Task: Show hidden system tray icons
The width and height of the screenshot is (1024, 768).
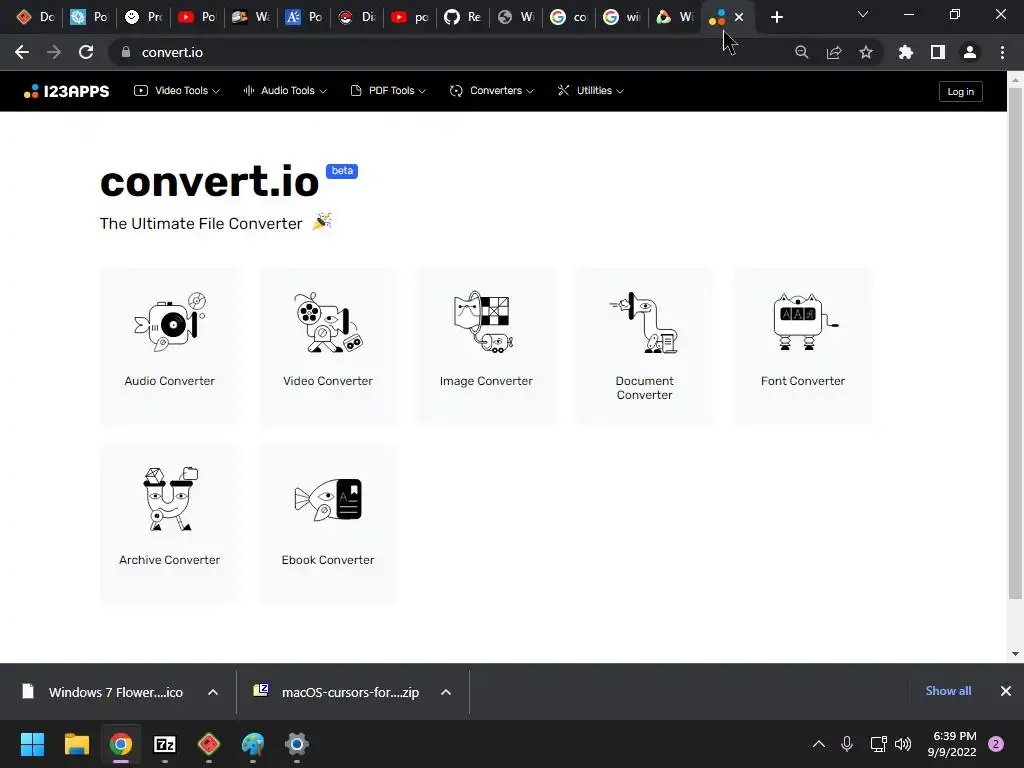Action: tap(819, 744)
